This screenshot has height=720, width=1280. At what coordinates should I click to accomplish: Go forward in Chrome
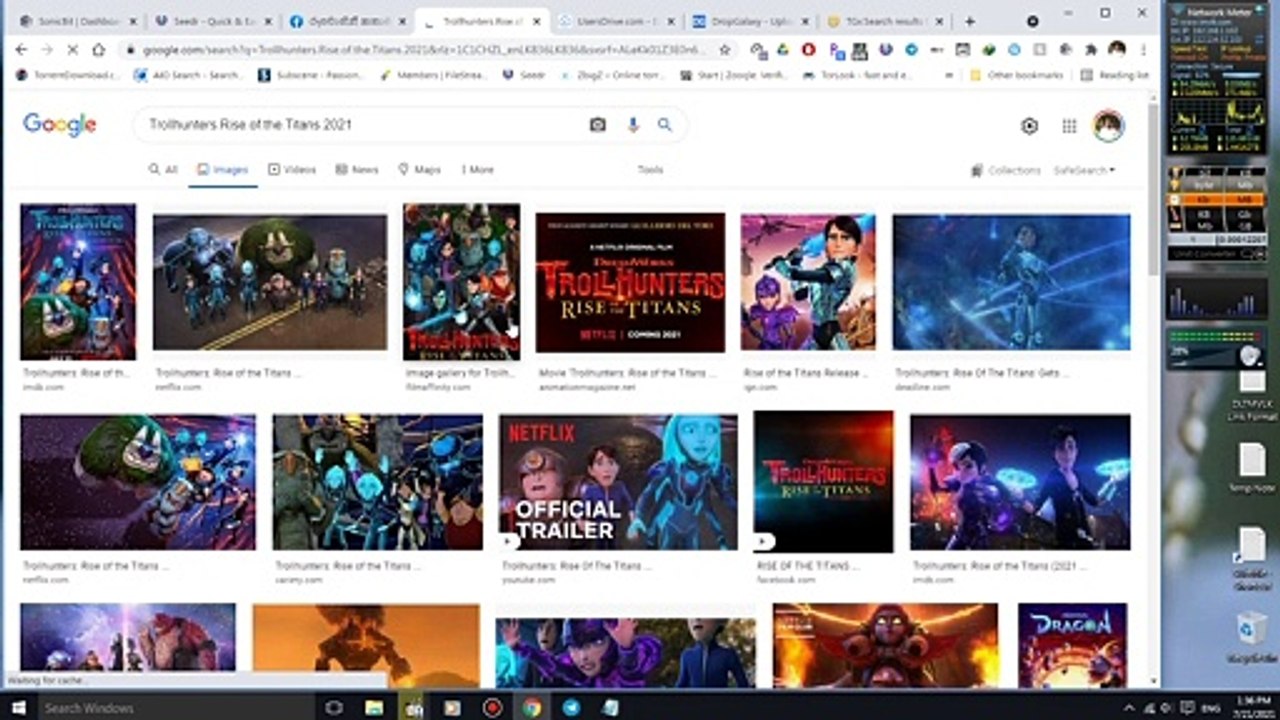[48, 49]
